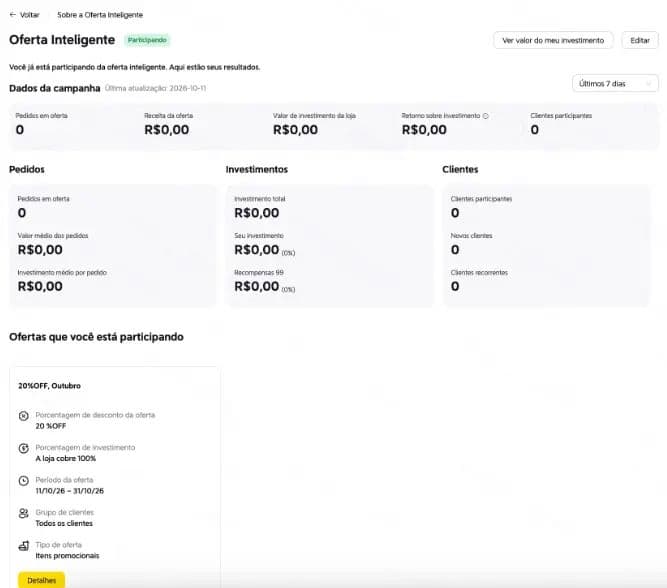Click the Clientes section heading
The height and width of the screenshot is (588, 667).
(x=460, y=169)
